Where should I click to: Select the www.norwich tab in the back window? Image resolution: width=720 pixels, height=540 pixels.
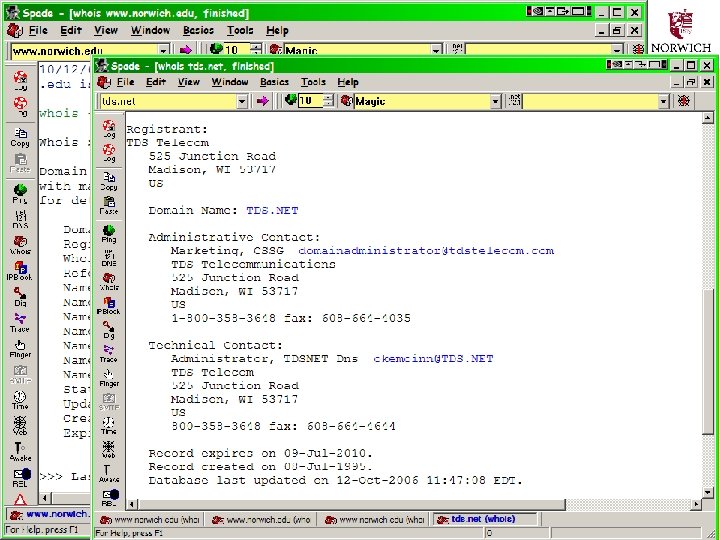(x=49, y=514)
